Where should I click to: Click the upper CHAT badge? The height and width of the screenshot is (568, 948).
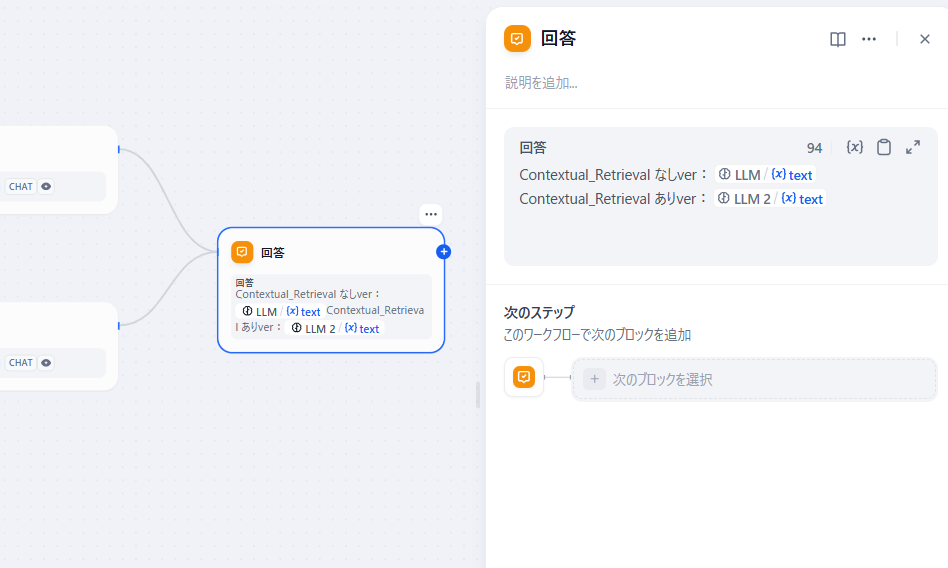pyautogui.click(x=21, y=186)
